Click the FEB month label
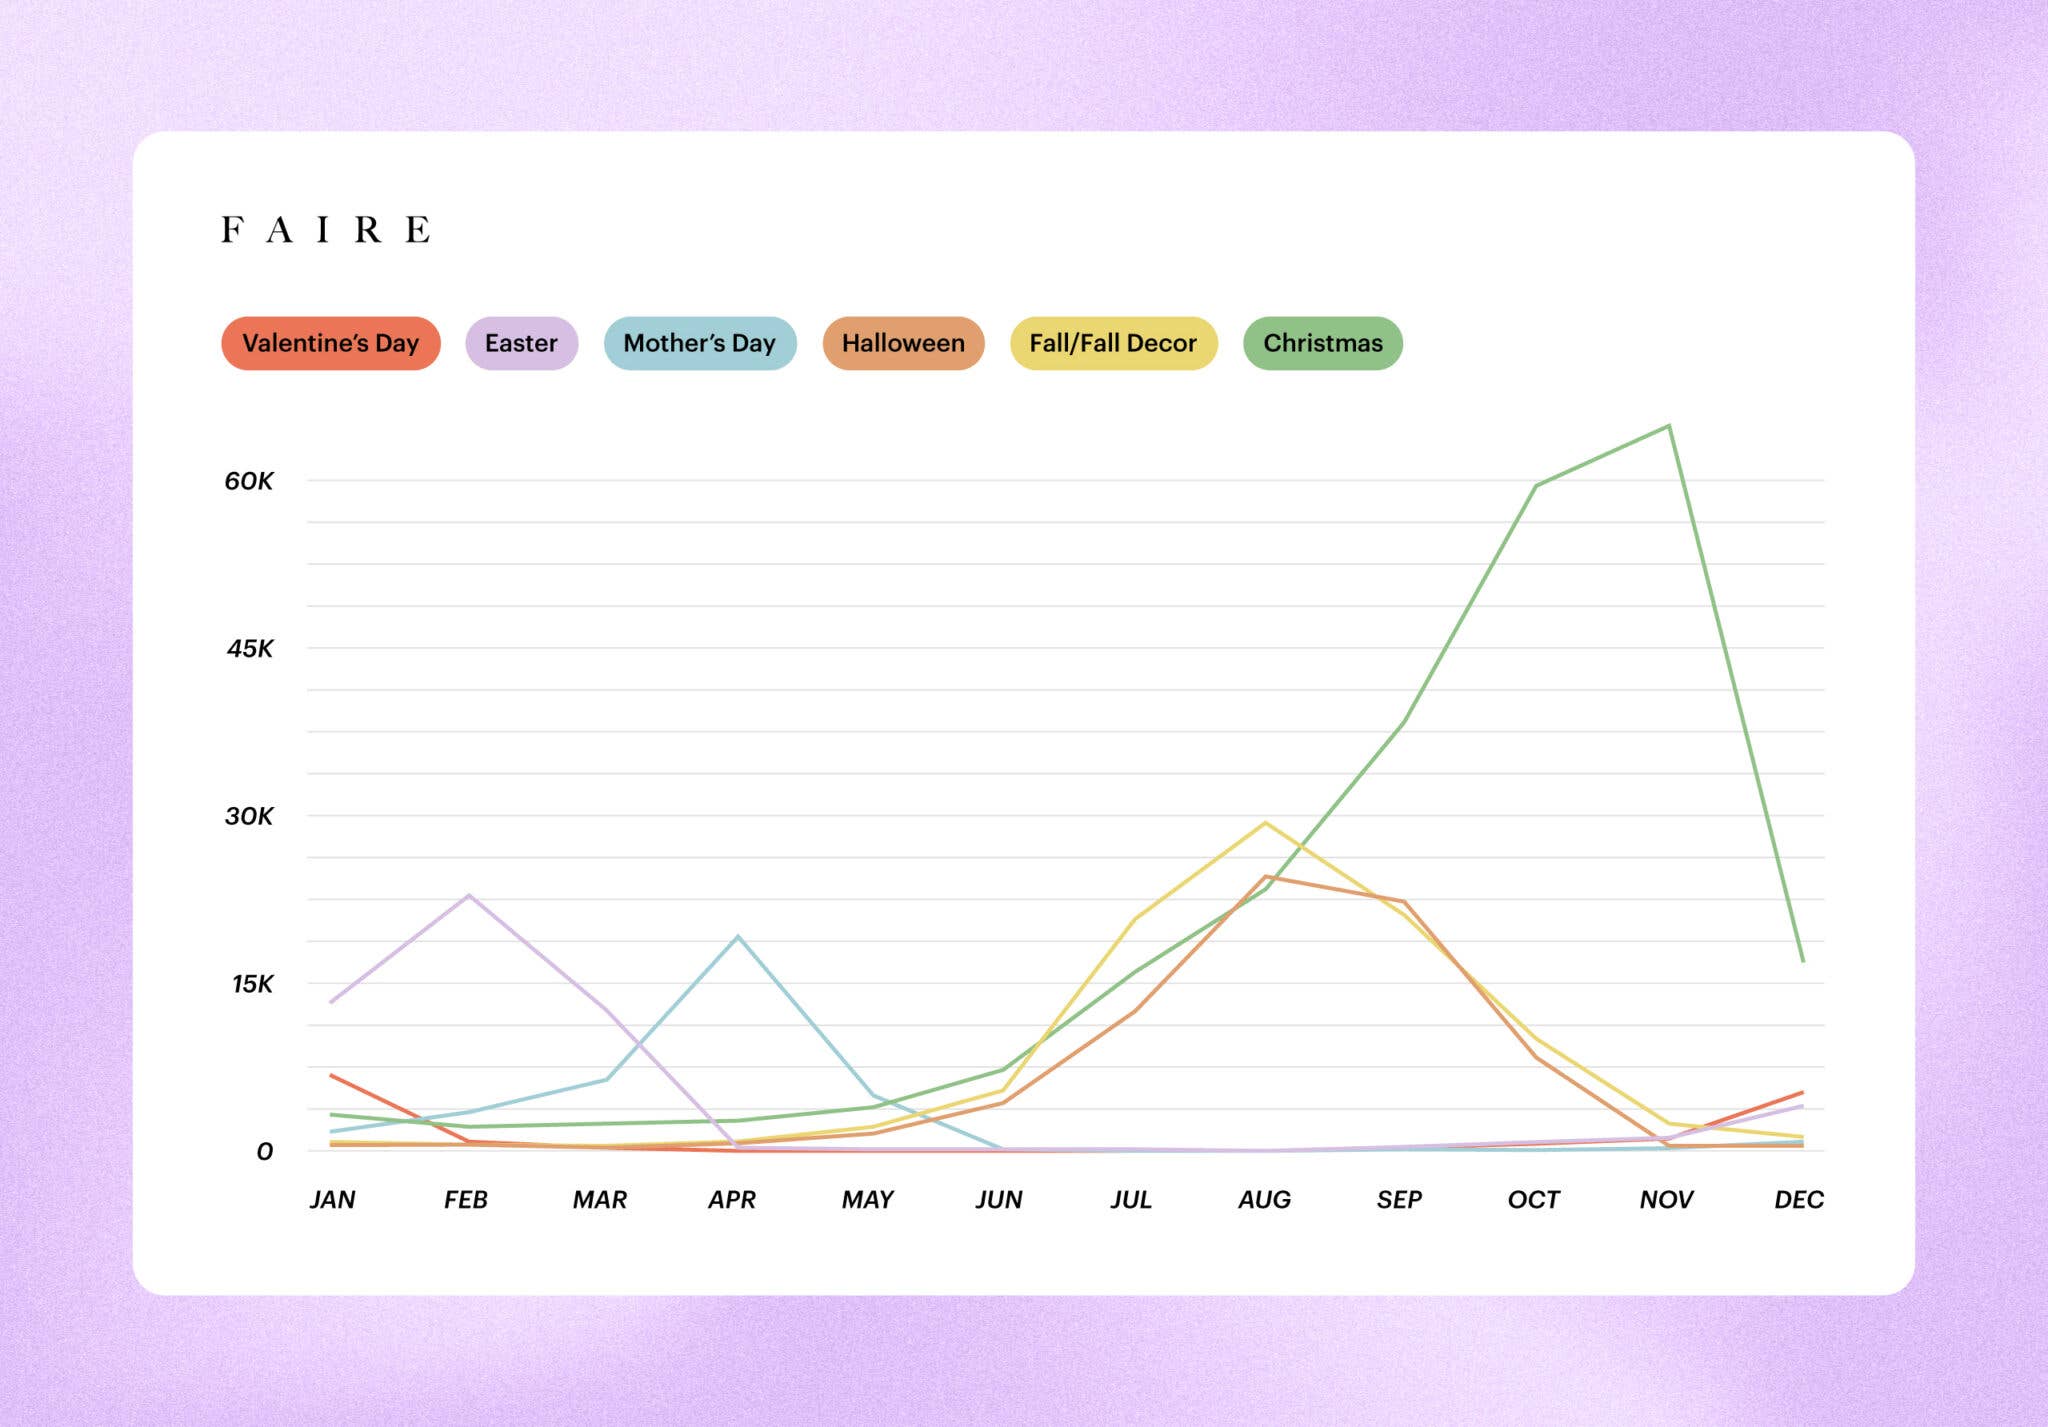Screen dimensions: 2048x1427 pos(466,1199)
